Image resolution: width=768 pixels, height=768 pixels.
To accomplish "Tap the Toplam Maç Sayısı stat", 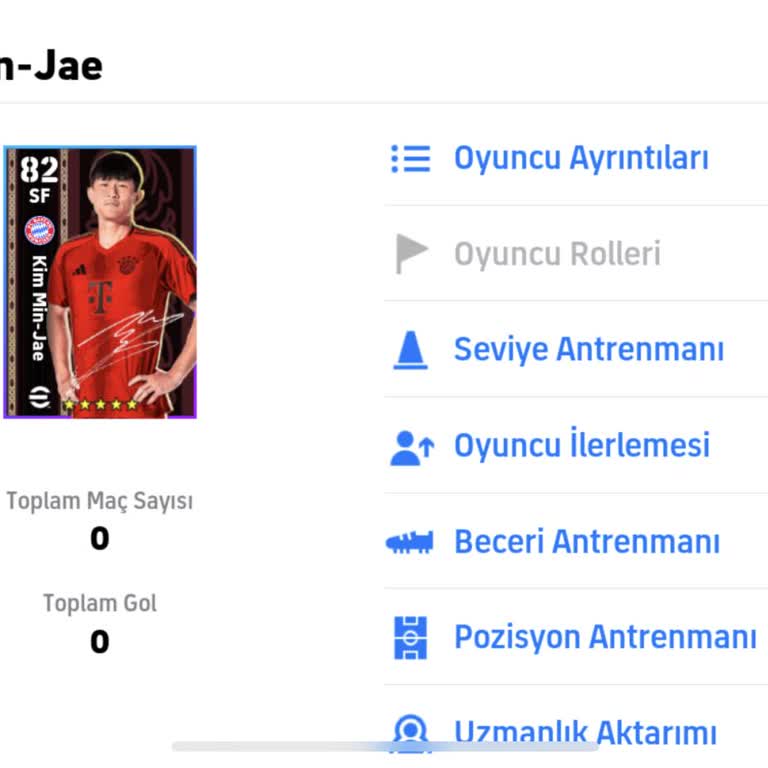I will pyautogui.click(x=99, y=502).
